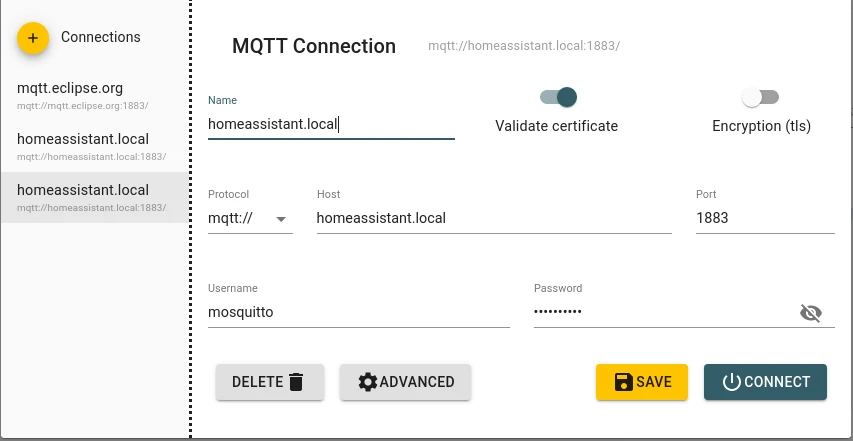The width and height of the screenshot is (853, 441).
Task: Click the trash icon on Delete button
Action: coord(295,382)
